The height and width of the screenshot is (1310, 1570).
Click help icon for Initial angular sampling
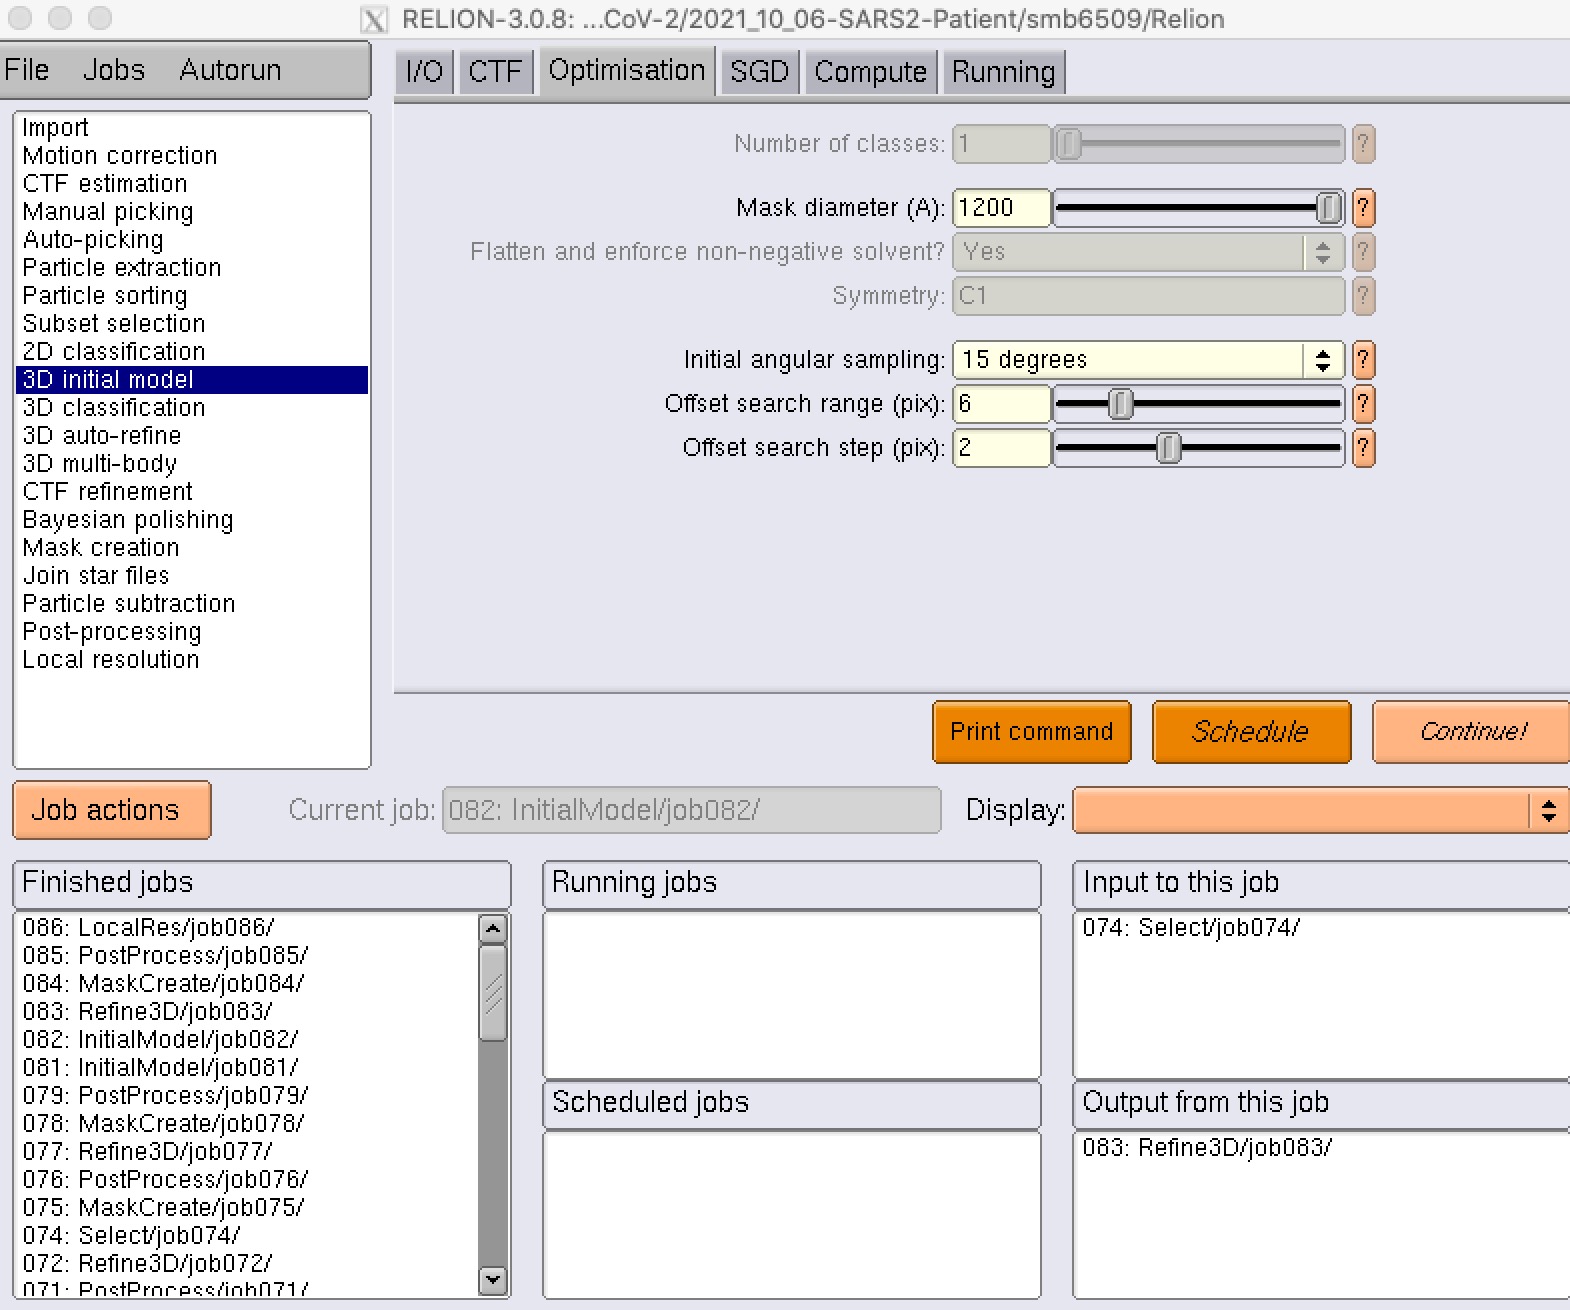coord(1362,360)
